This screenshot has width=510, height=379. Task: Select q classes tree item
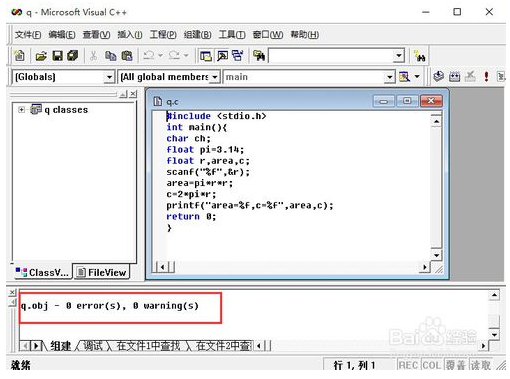click(66, 110)
